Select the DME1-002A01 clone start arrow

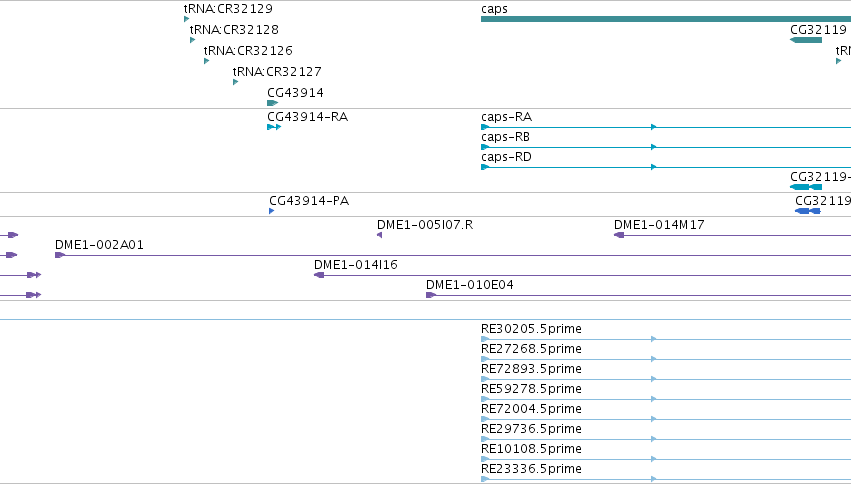click(60, 255)
